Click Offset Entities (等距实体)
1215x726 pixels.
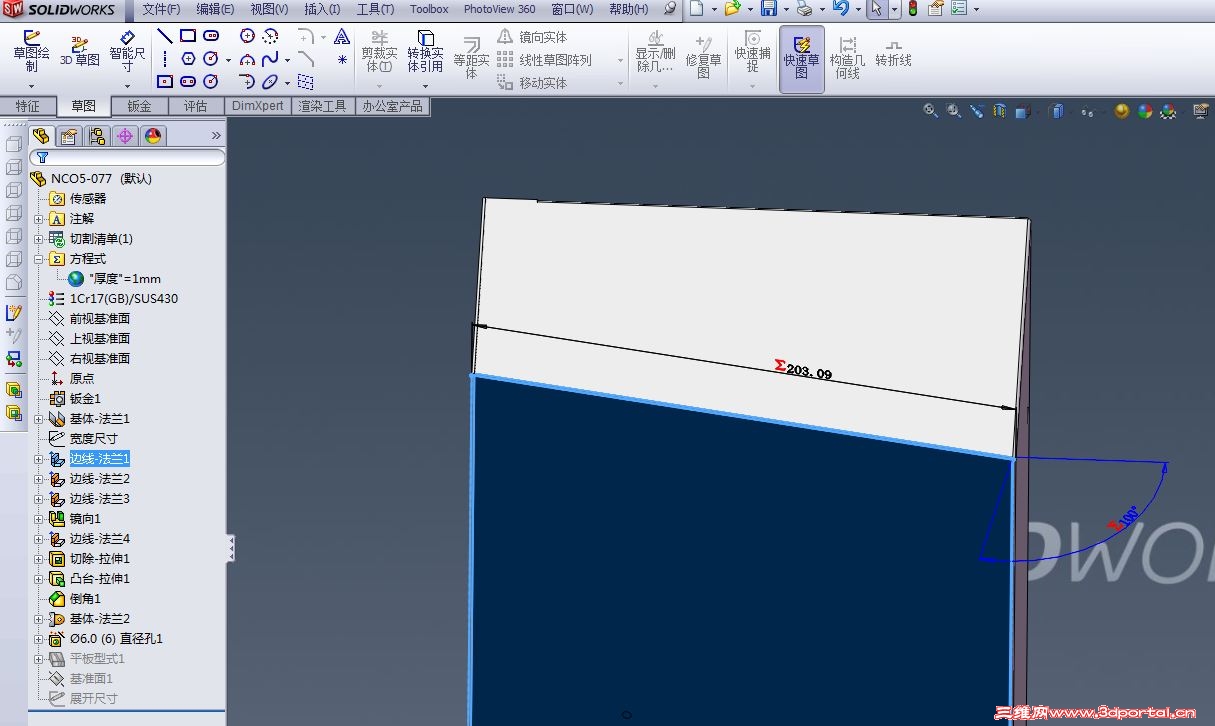pyautogui.click(x=471, y=58)
